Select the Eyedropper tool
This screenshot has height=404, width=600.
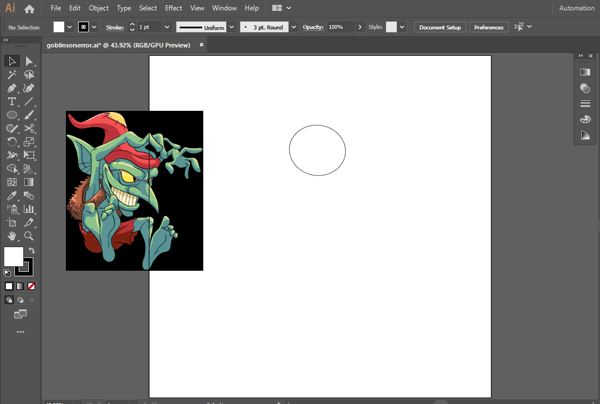click(12, 195)
